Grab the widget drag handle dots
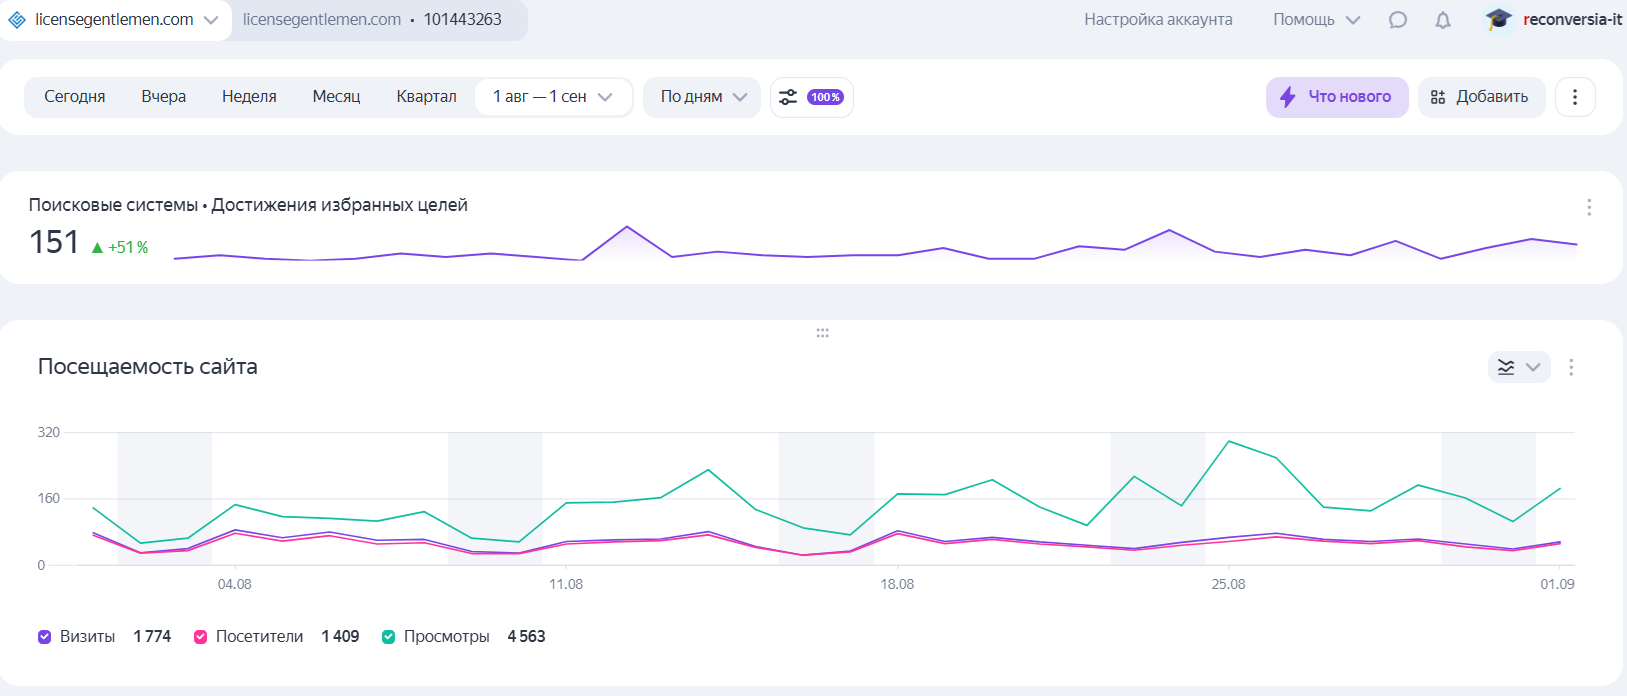1627x696 pixels. [x=822, y=333]
